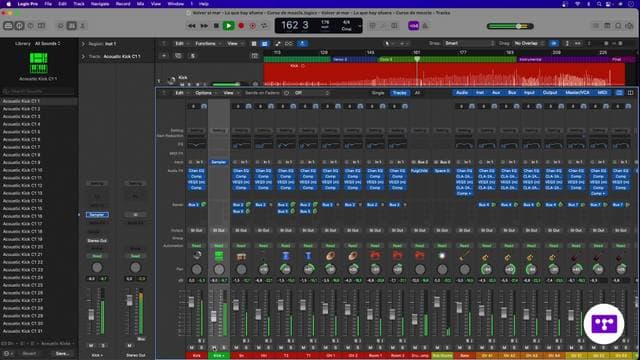Toggle the Cycle mode button
Screen dimensions: 640x360
(264, 26)
